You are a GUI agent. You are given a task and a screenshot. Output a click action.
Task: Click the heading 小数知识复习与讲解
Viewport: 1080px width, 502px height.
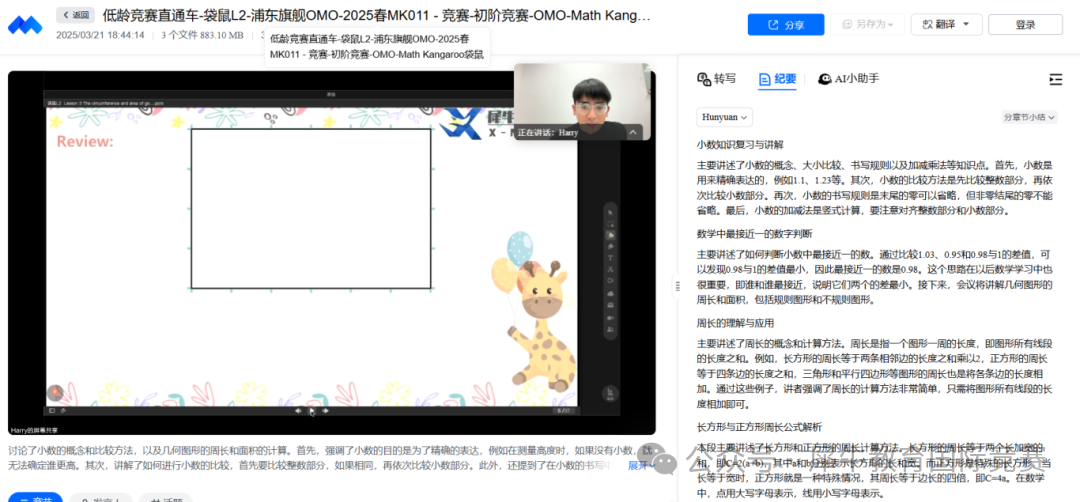coord(740,145)
